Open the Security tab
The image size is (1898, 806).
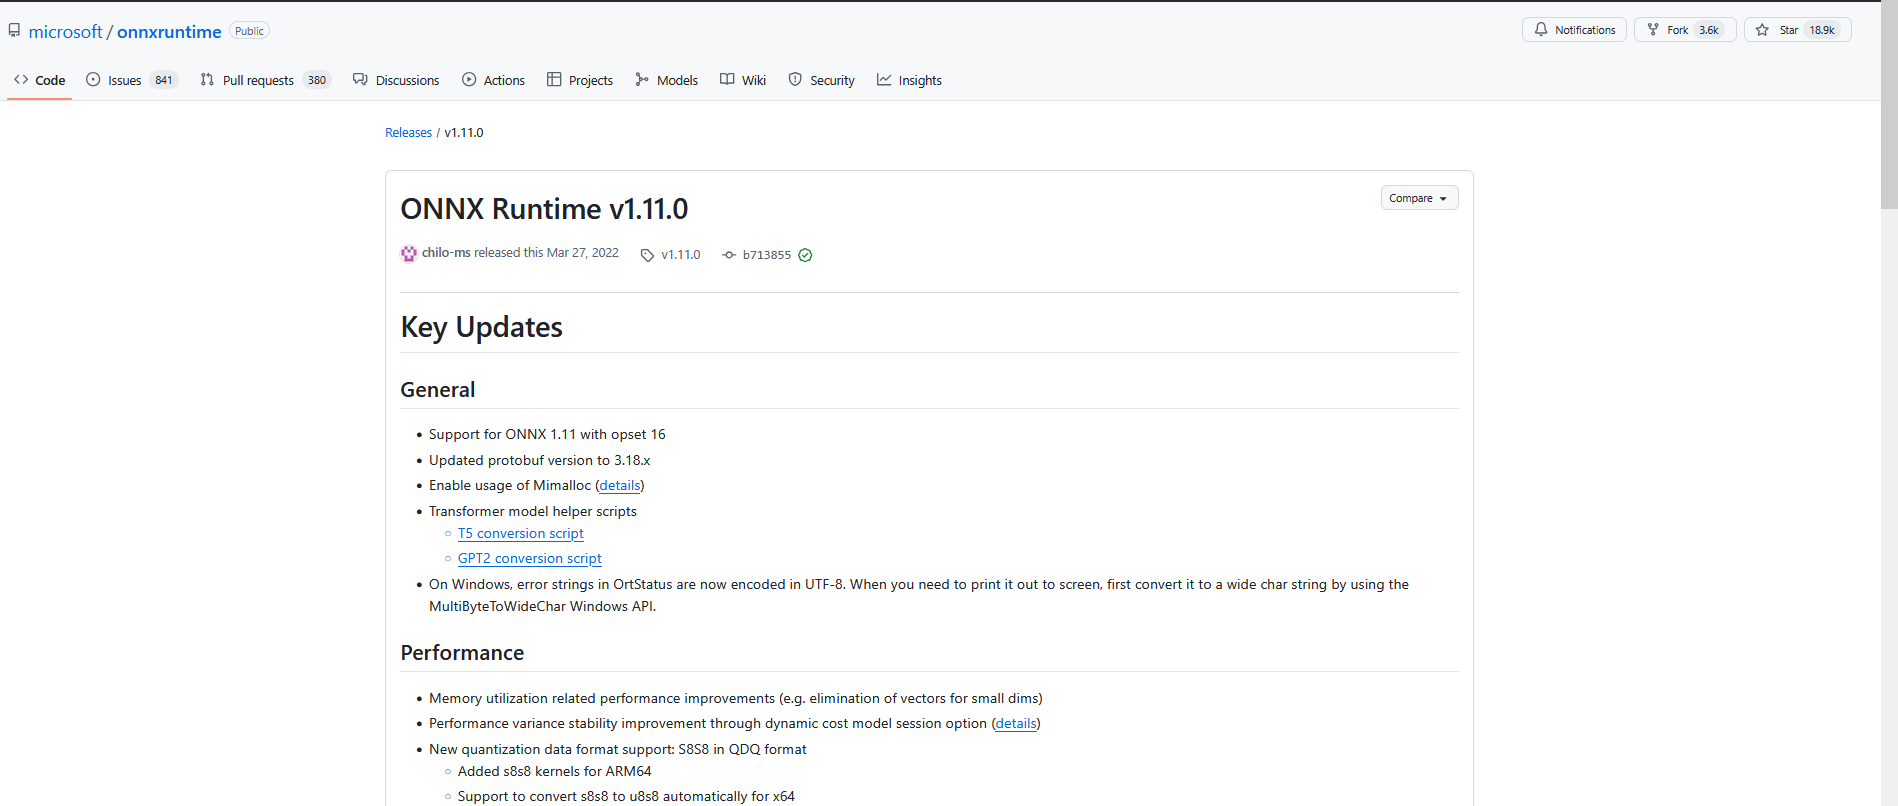pos(821,80)
